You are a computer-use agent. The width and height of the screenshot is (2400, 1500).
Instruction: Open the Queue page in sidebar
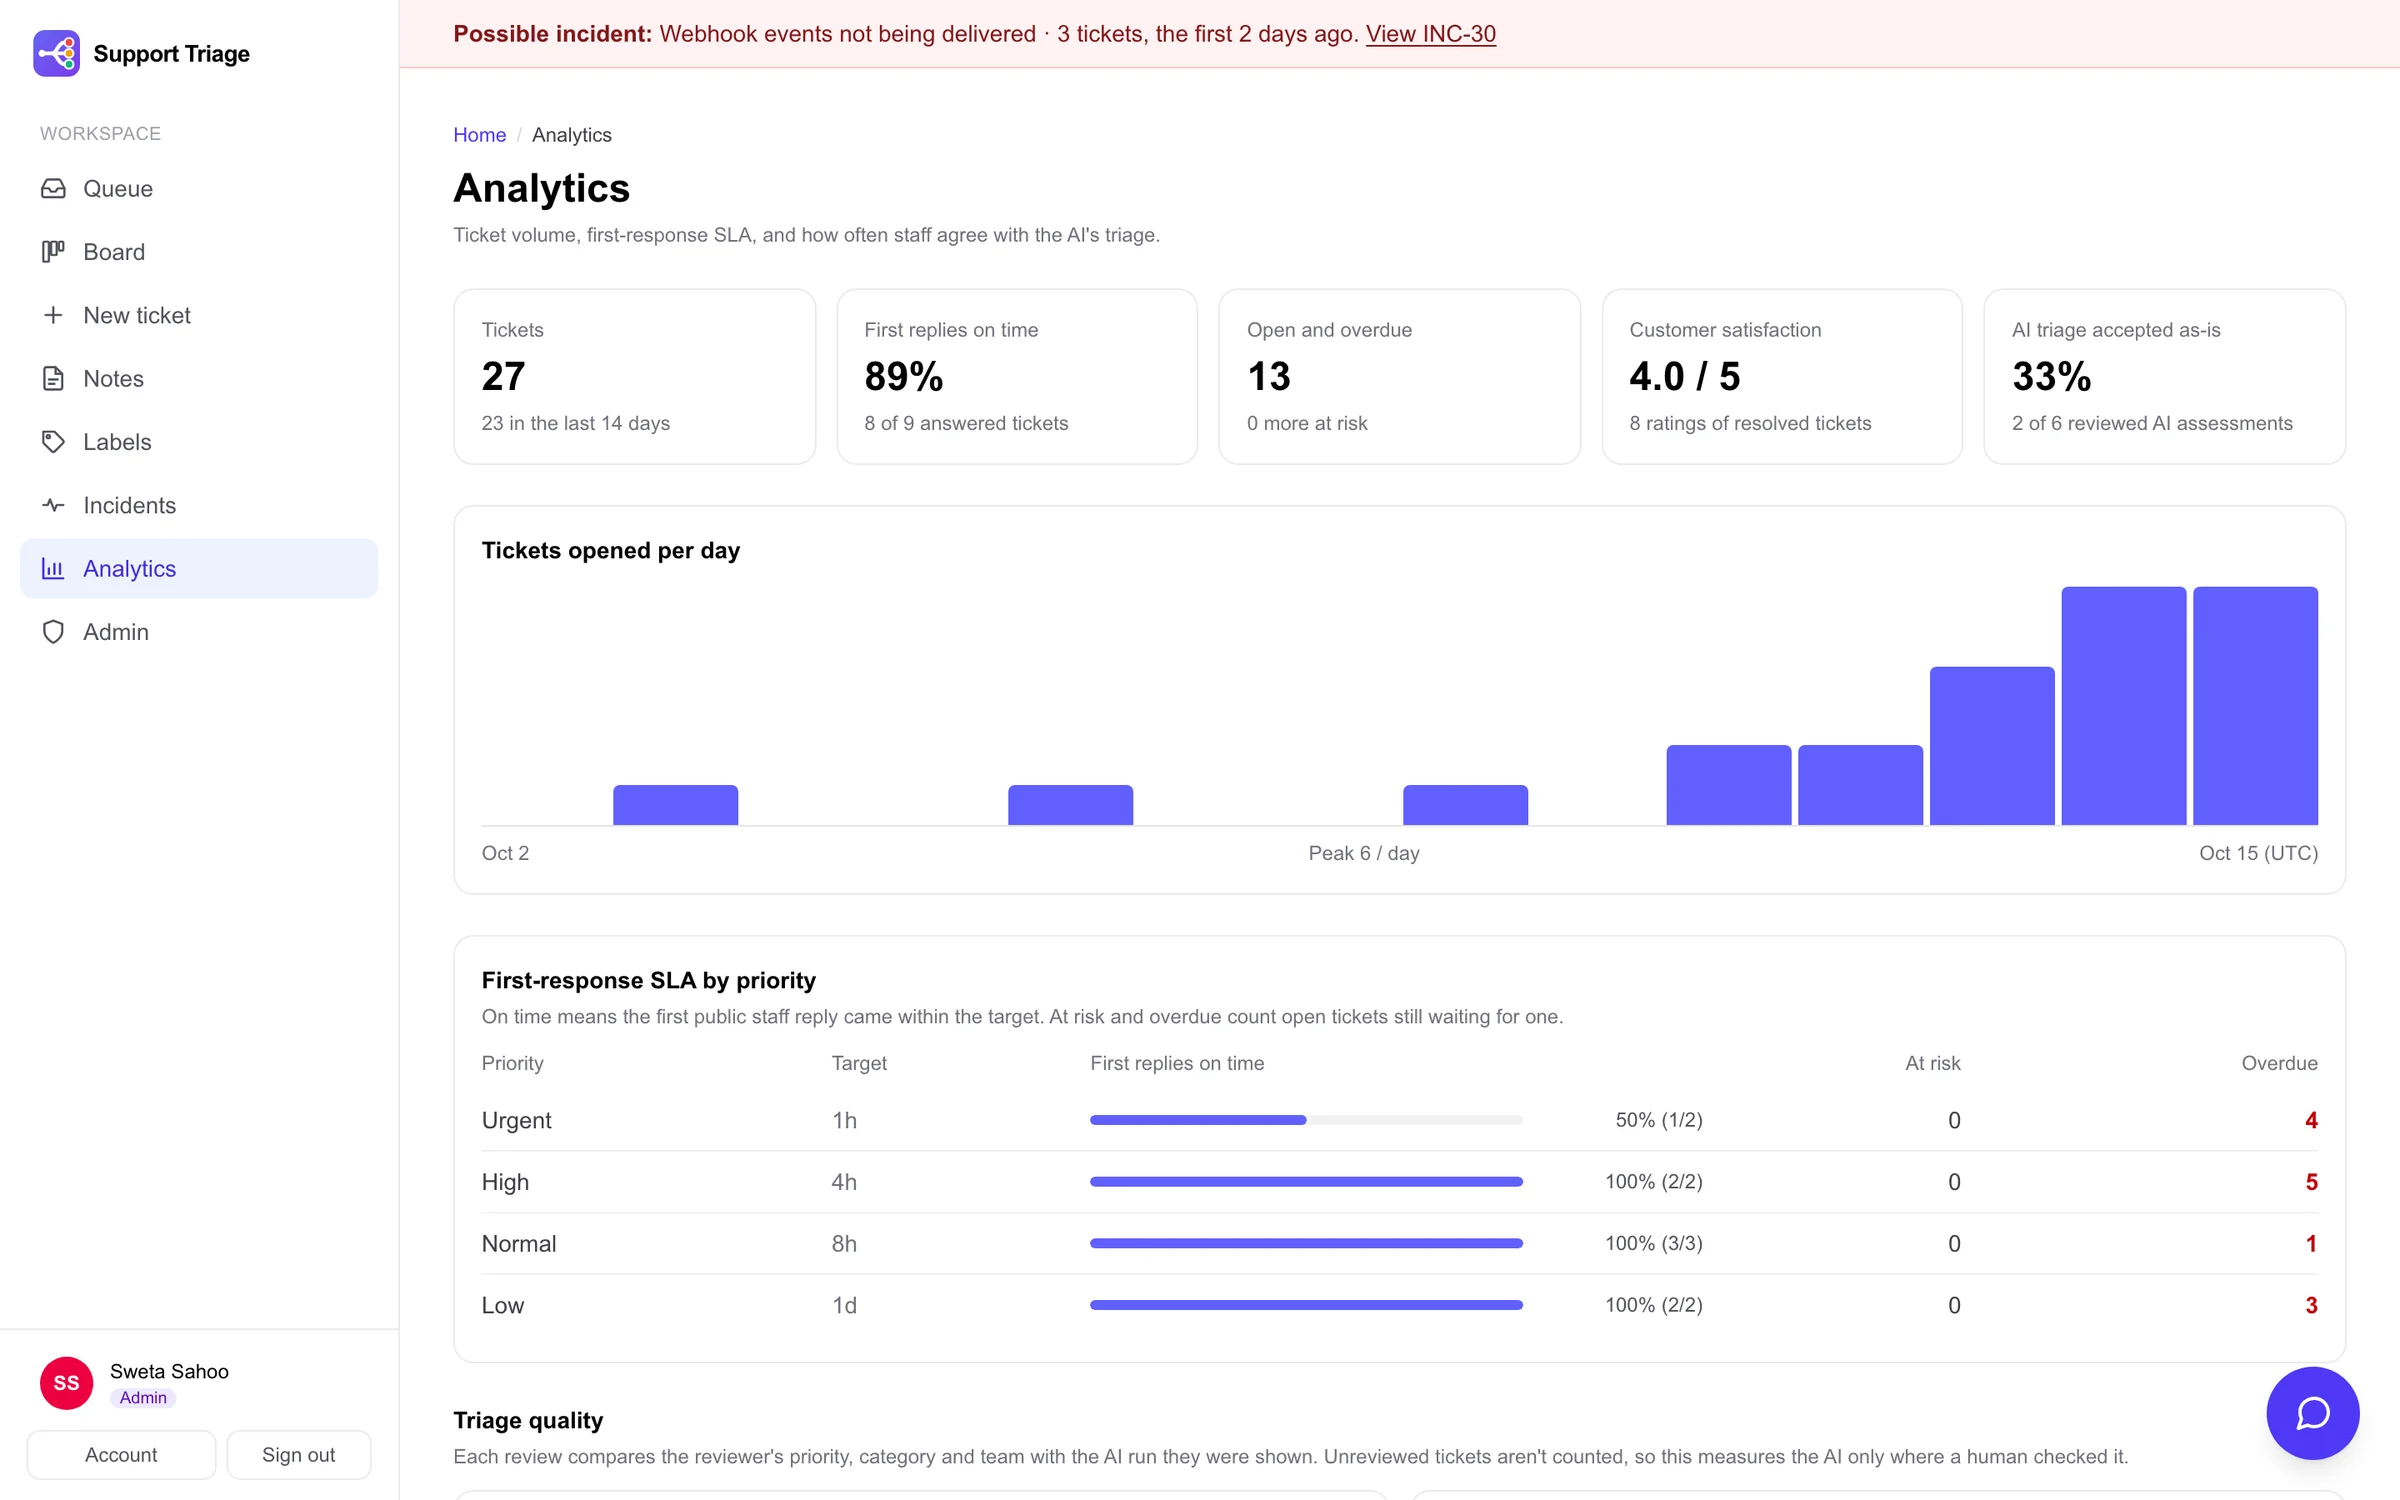click(x=199, y=189)
